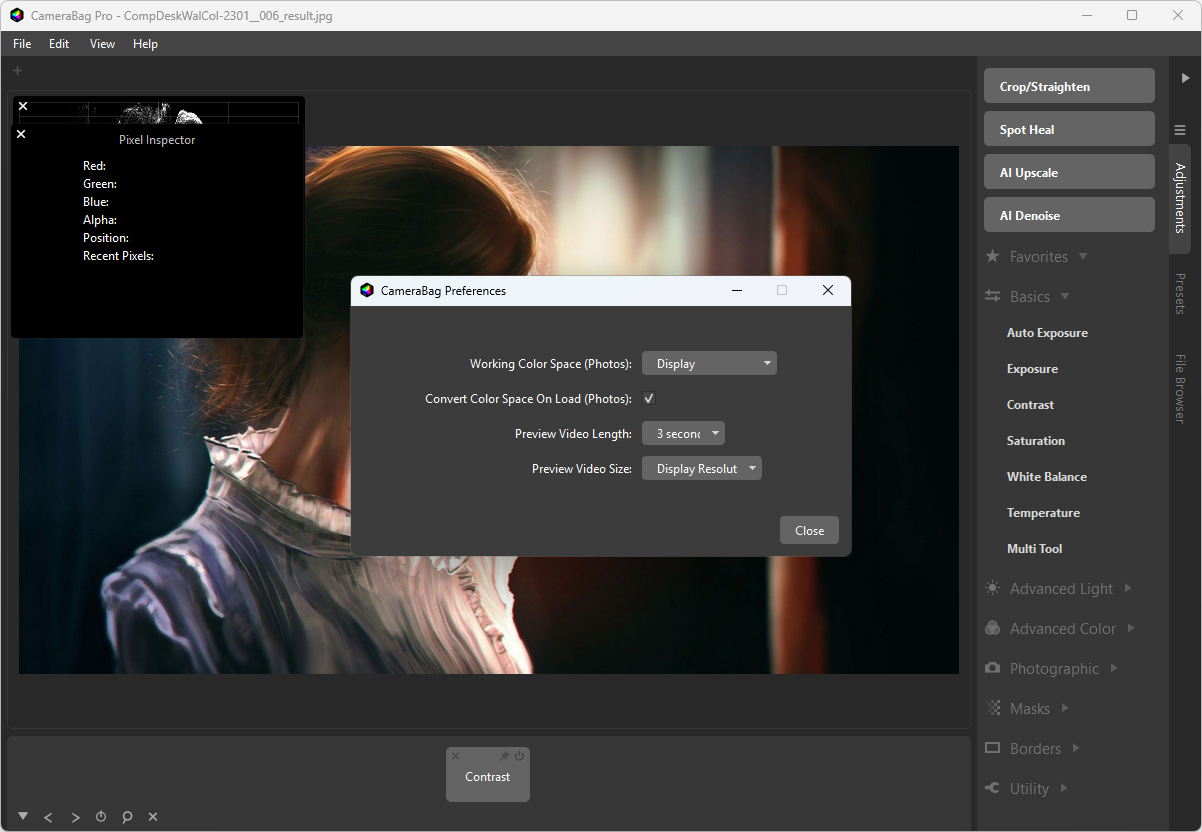1202x832 pixels.
Task: Click the histogram graph at the top
Action: 160,111
